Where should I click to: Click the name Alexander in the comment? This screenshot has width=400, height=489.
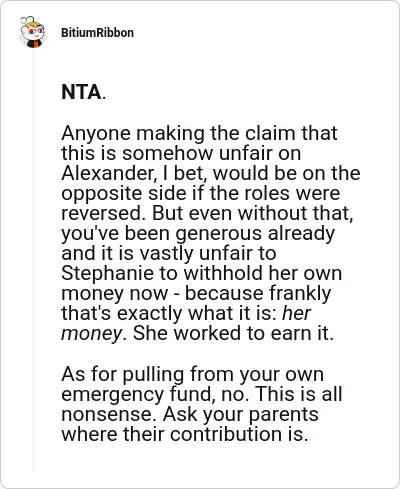(107, 174)
